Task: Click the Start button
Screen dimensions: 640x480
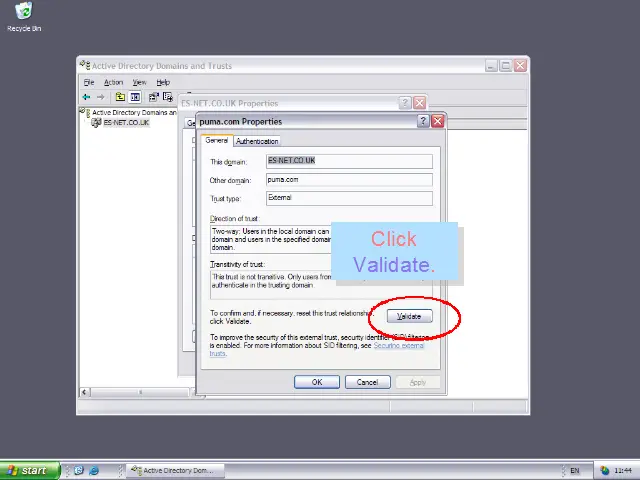Action: point(29,470)
